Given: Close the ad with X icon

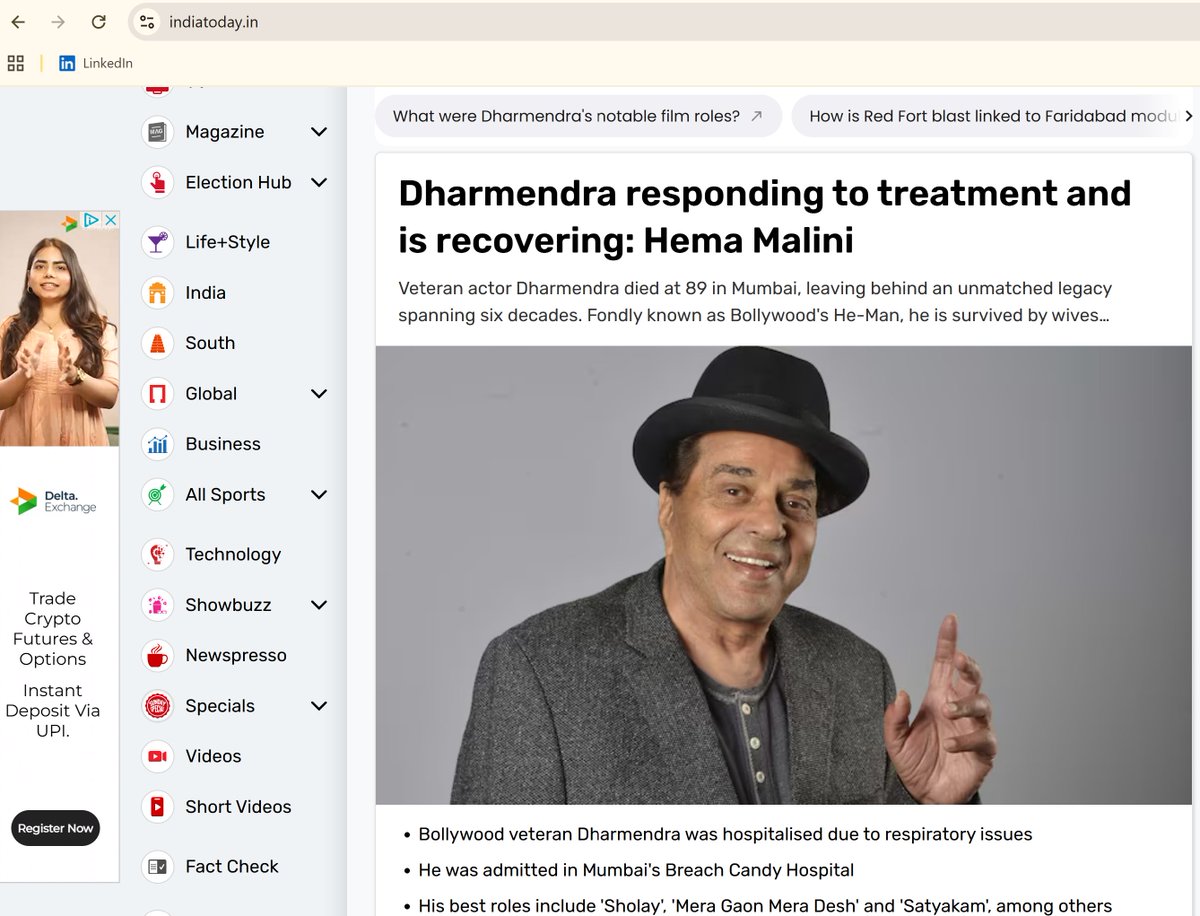Looking at the screenshot, I should click(111, 220).
